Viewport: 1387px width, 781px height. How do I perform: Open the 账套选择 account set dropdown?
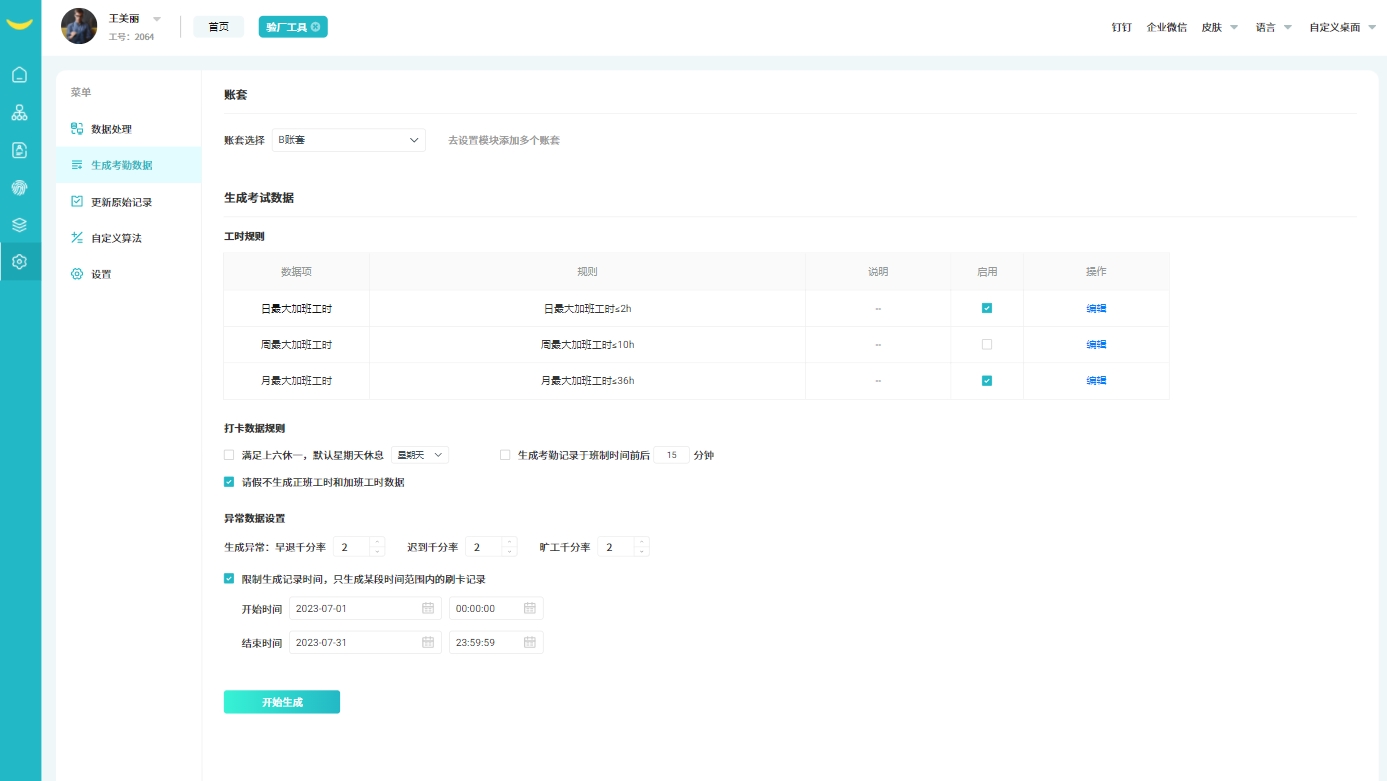pyautogui.click(x=348, y=140)
